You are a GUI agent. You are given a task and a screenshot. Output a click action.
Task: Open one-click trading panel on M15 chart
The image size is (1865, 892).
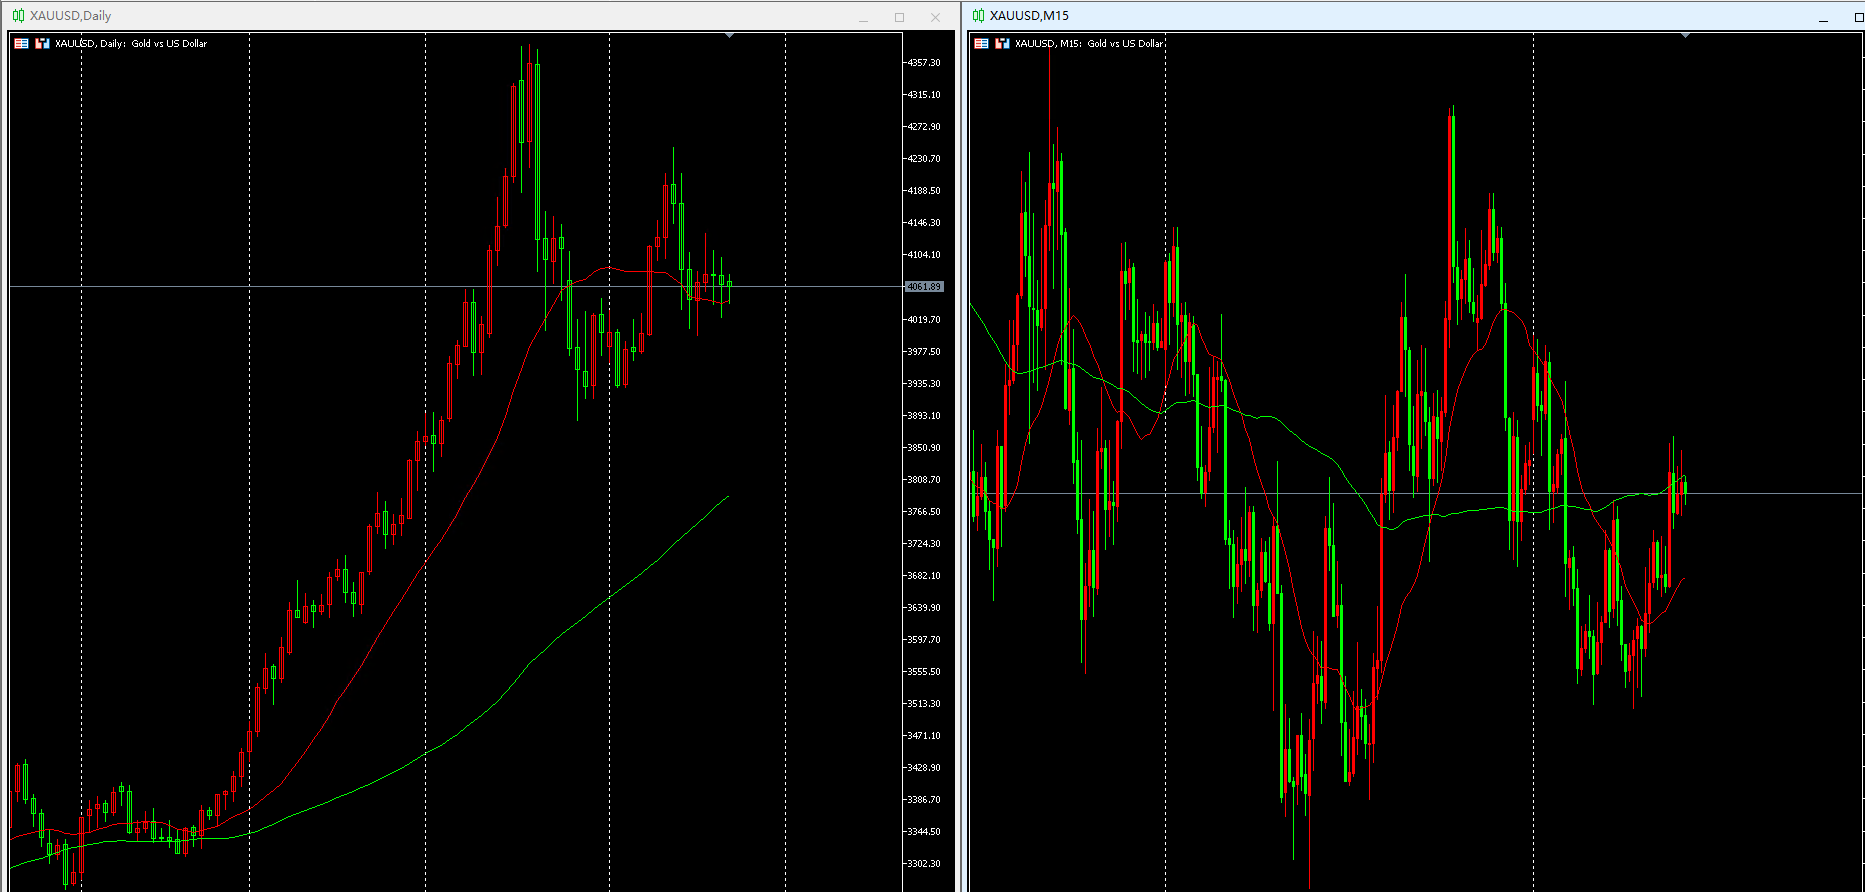[981, 44]
